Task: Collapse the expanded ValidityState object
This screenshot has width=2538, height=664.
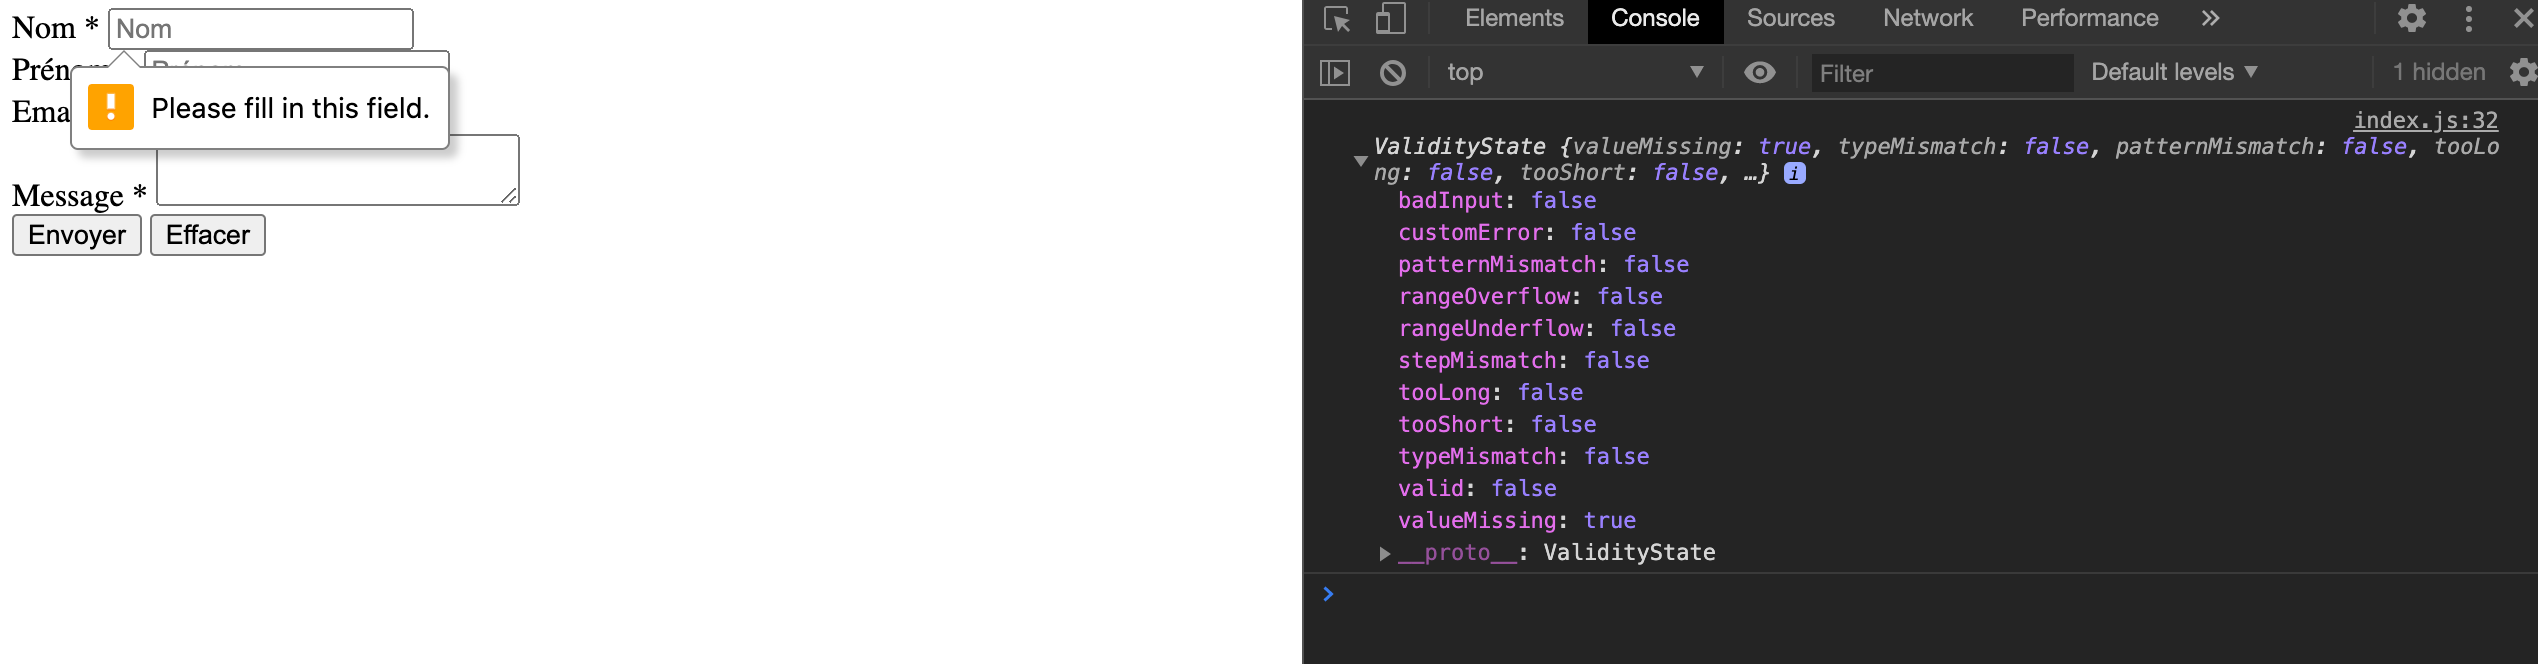Action: tap(1360, 159)
